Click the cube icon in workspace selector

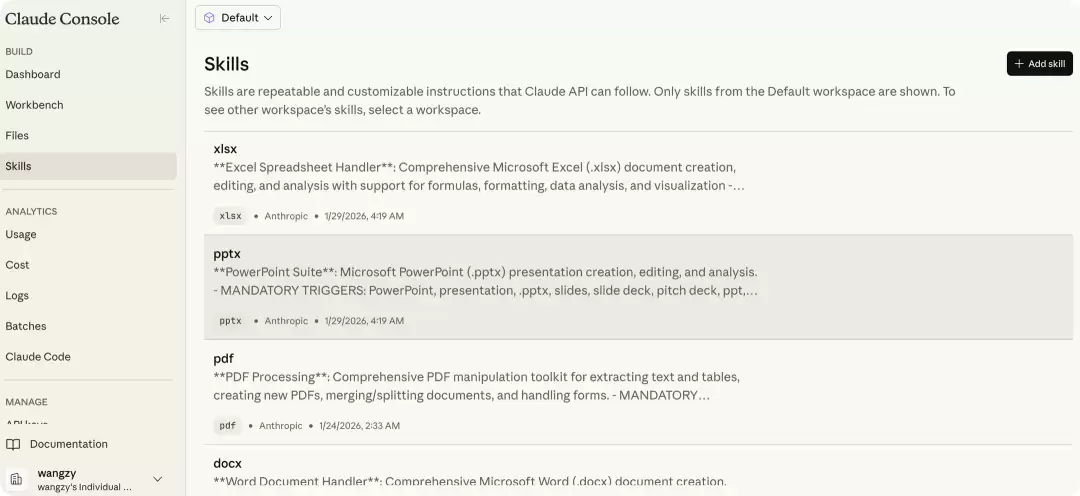click(209, 18)
